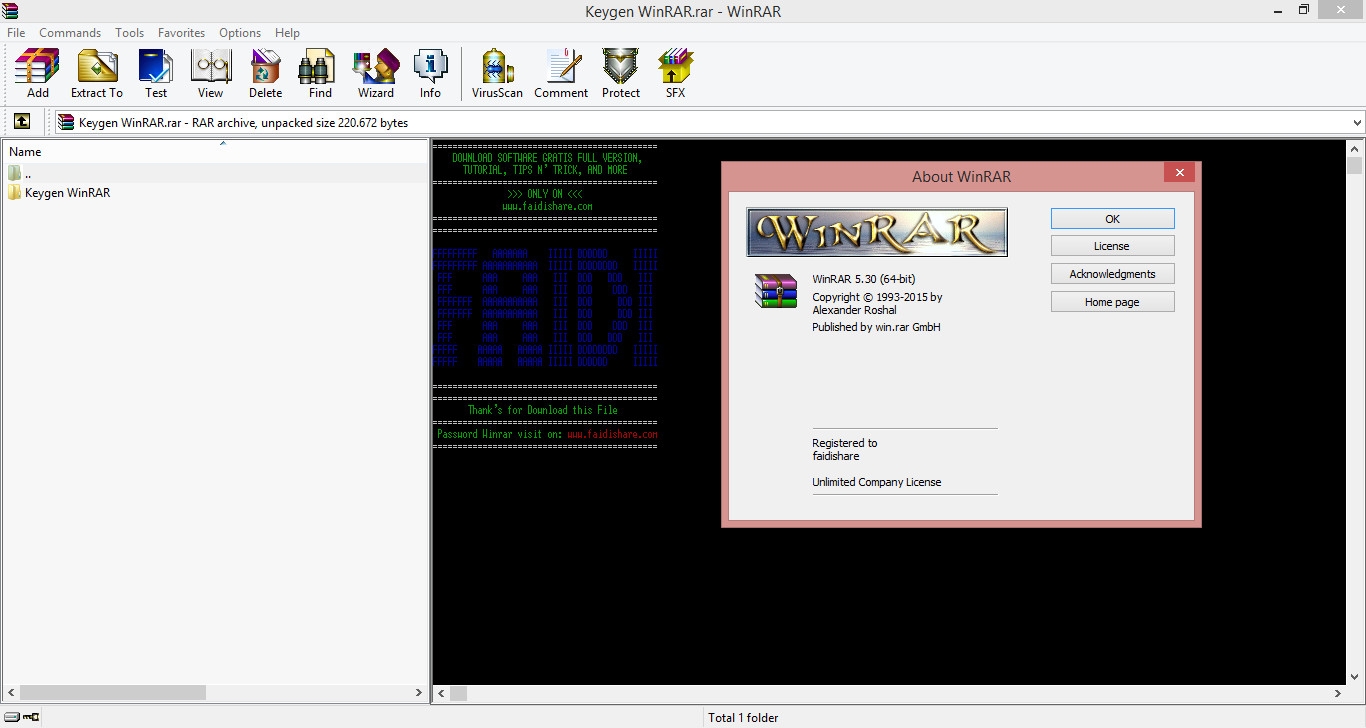Launch the Wizard tool
1366x728 pixels.
point(375,70)
